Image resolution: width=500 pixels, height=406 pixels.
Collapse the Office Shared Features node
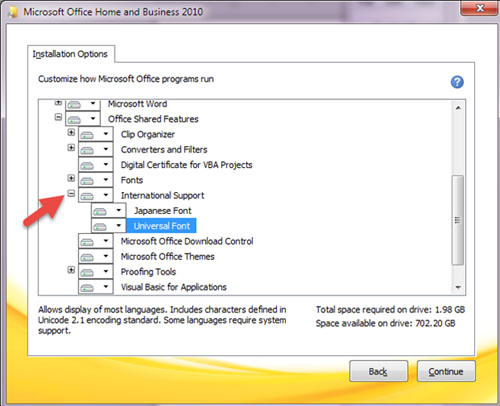click(x=58, y=117)
